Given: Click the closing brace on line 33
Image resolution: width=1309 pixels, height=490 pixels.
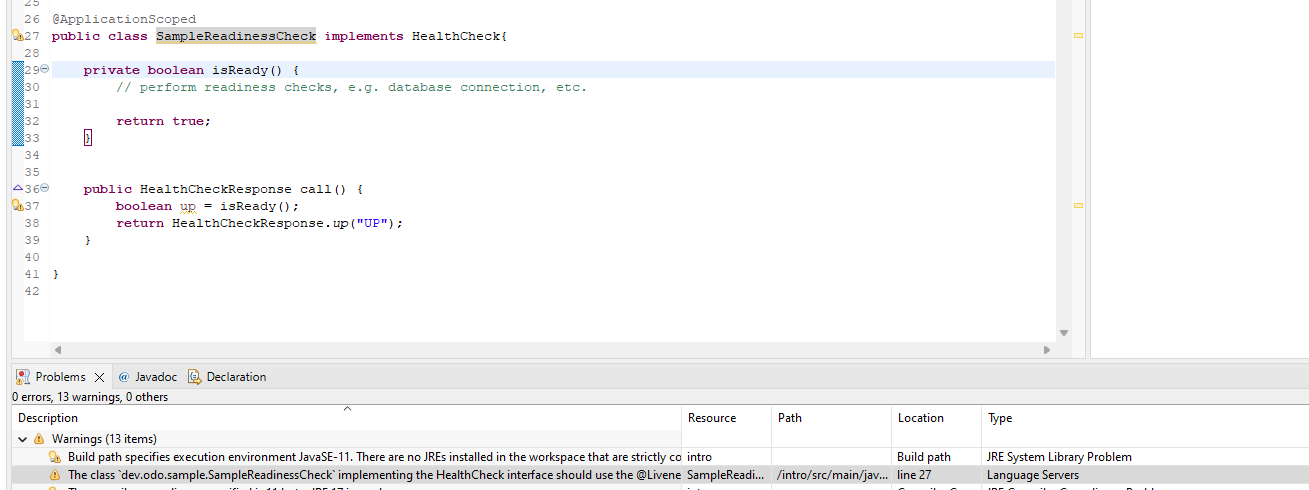Looking at the screenshot, I should [x=88, y=138].
